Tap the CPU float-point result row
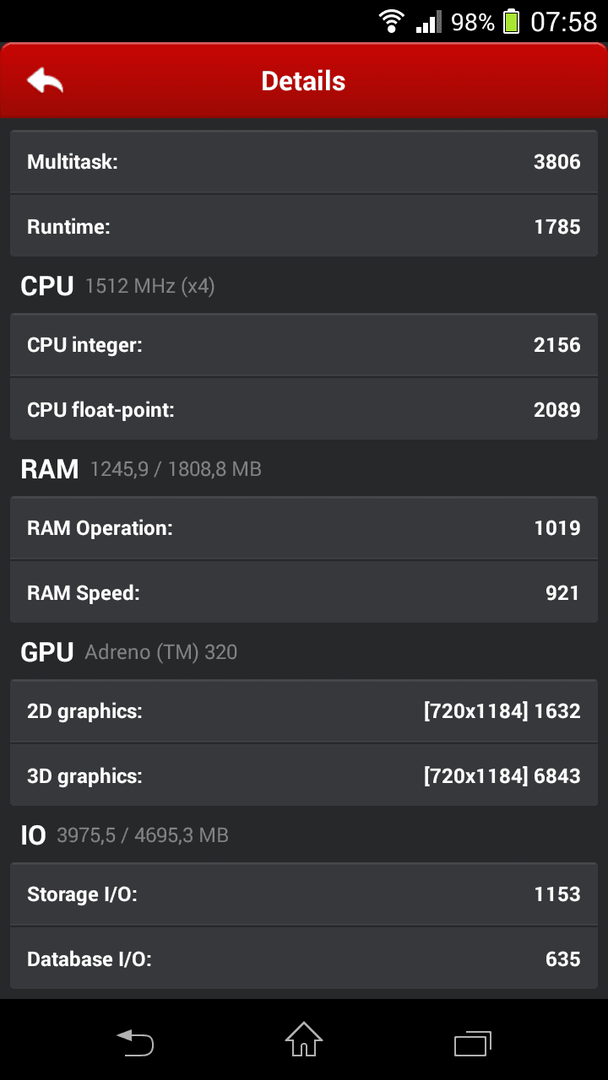Viewport: 608px width, 1080px height. click(x=304, y=409)
